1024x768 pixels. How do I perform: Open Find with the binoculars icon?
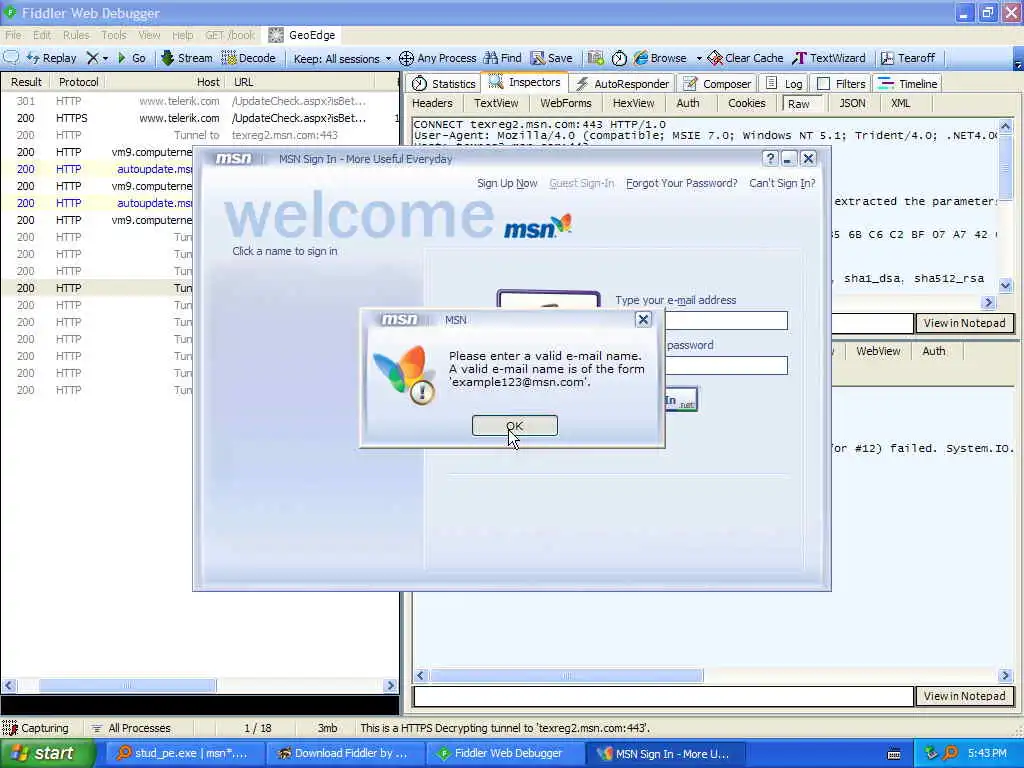[x=503, y=58]
